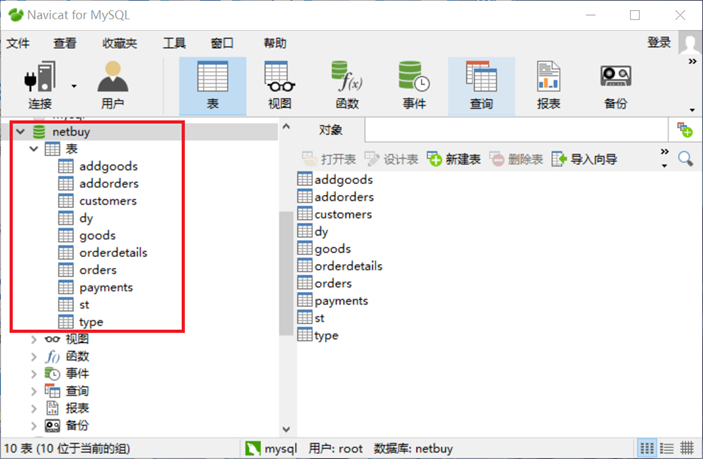Image resolution: width=703 pixels, height=459 pixels.
Task: Select st in the object list
Action: coord(319,318)
